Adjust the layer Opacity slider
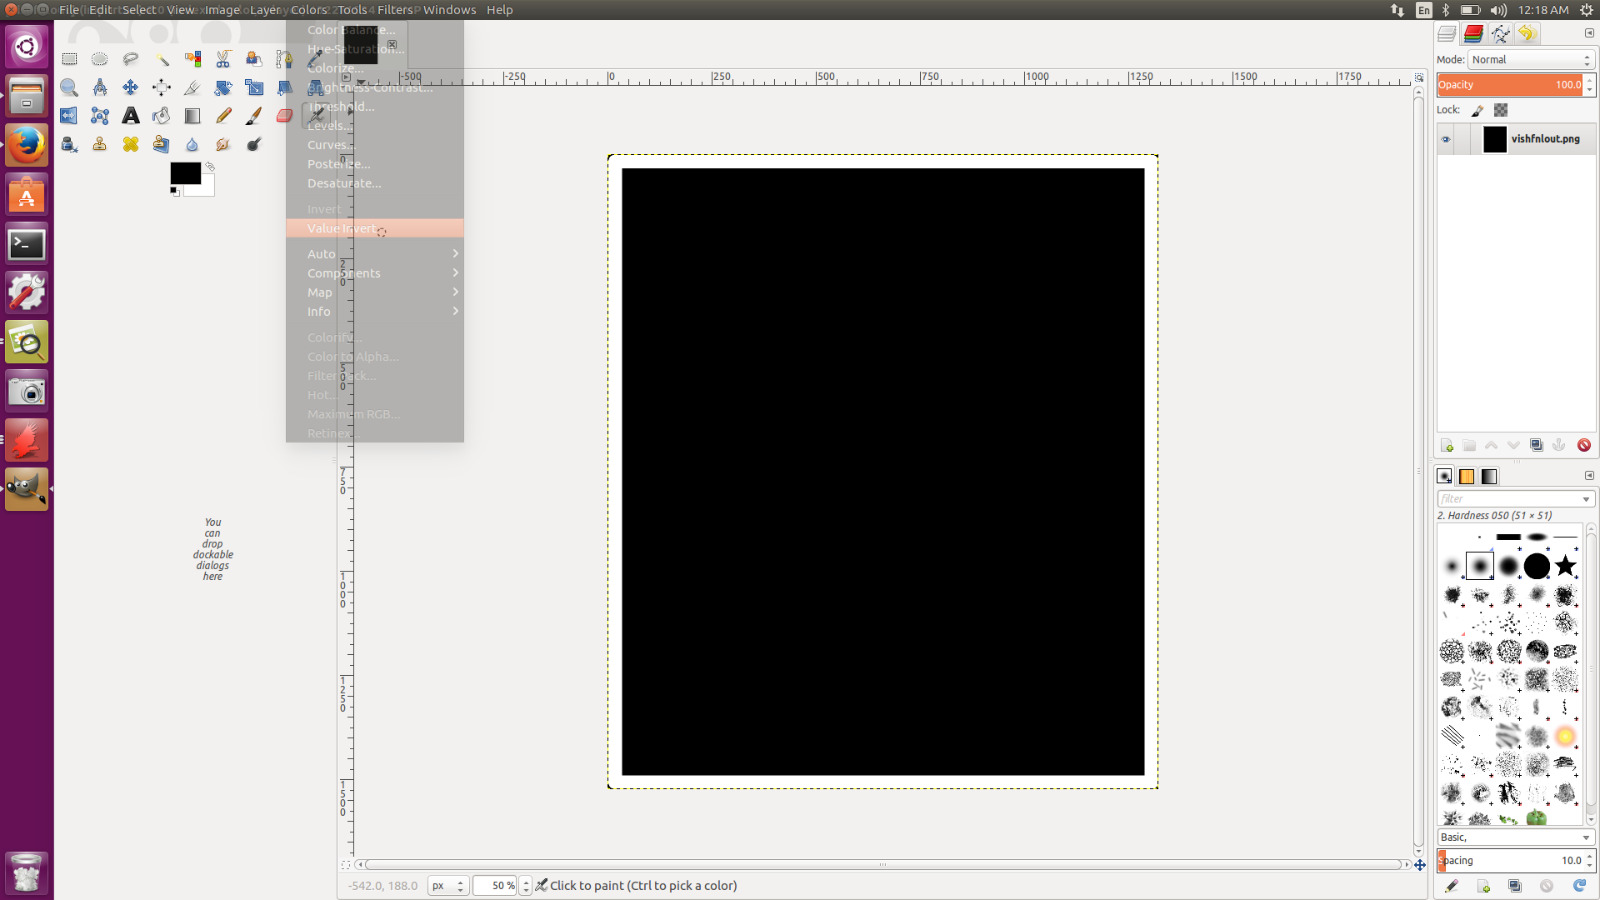1600x900 pixels. pos(1510,85)
